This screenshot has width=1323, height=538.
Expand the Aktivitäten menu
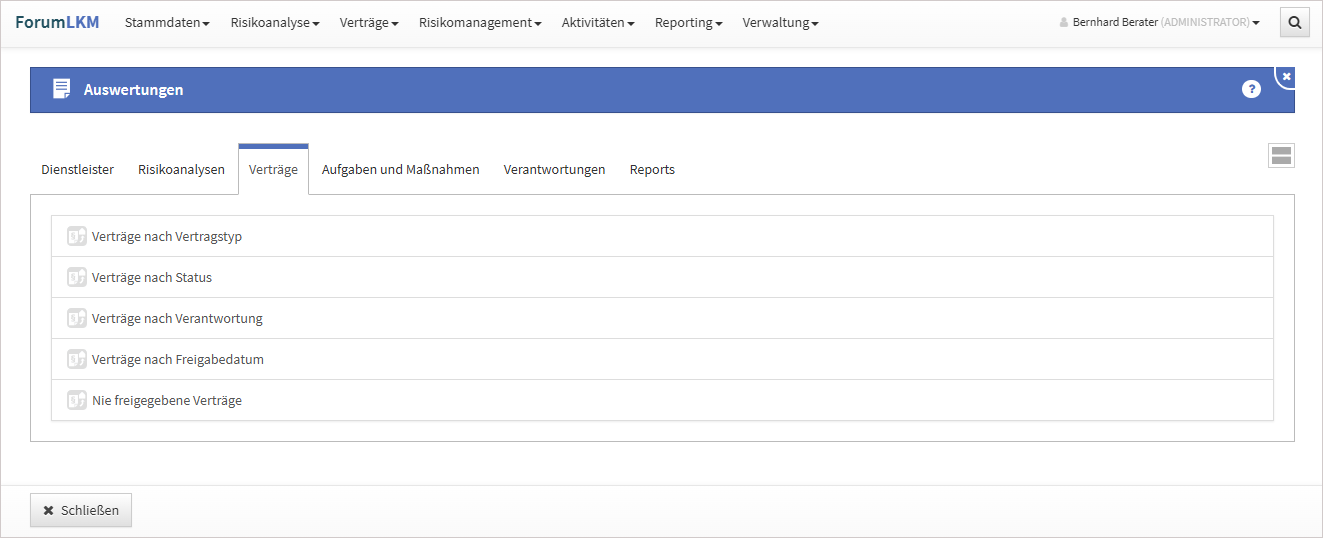[x=598, y=22]
